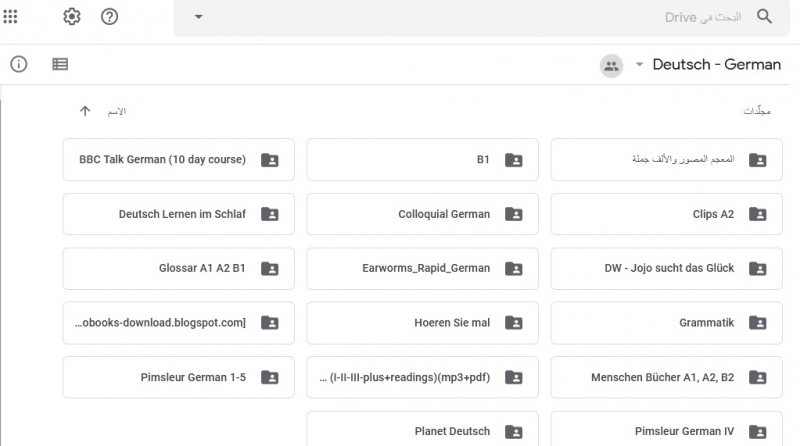Click folder icon of (I-II-III-plus+readings)(mp3+pdf)
The width and height of the screenshot is (800, 446).
click(513, 377)
